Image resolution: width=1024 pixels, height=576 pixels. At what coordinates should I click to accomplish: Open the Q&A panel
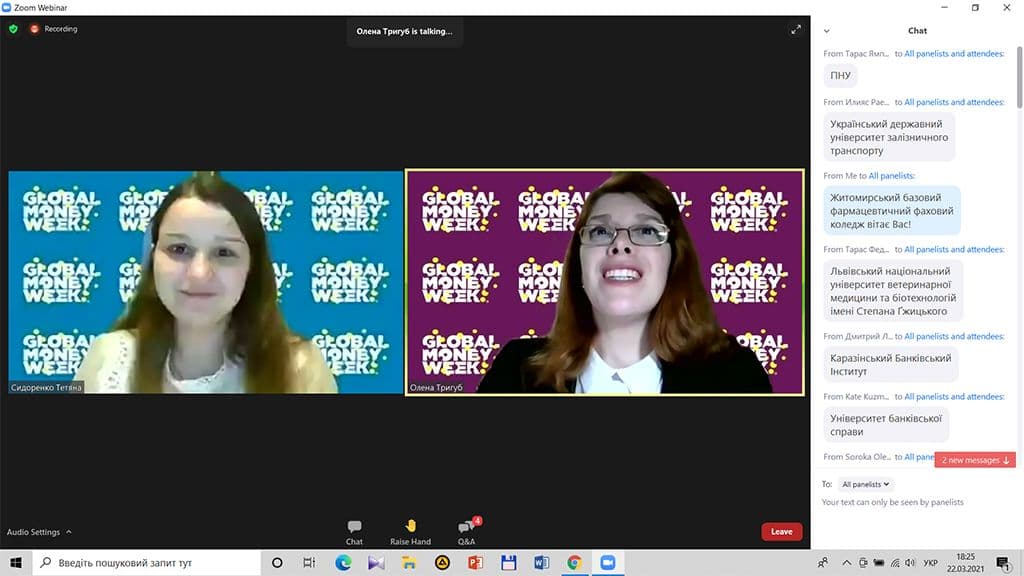coord(467,532)
